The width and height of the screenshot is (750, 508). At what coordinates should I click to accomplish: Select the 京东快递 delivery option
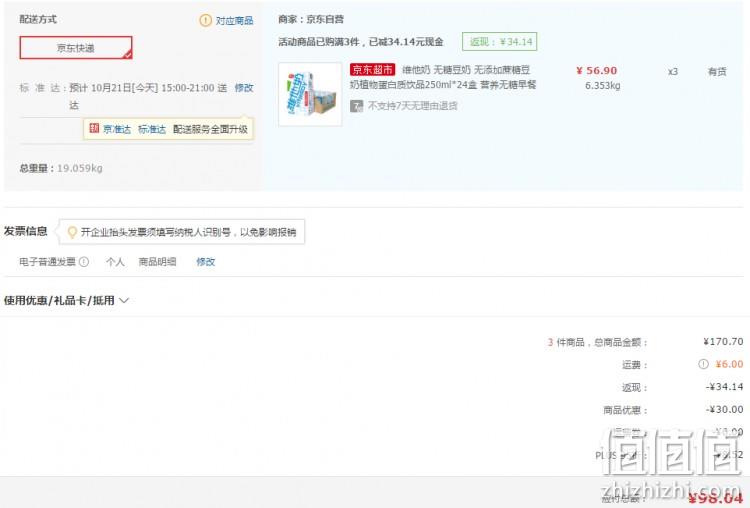[76, 48]
